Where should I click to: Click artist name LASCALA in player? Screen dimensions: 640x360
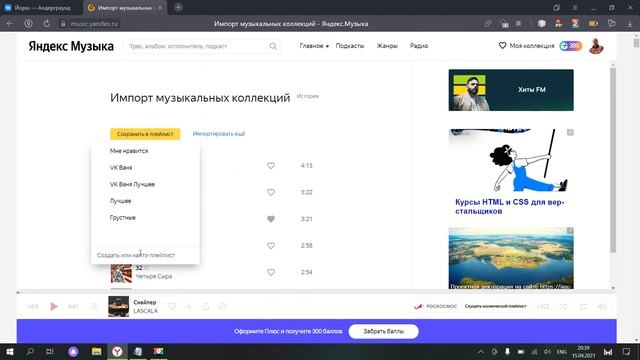pyautogui.click(x=146, y=311)
